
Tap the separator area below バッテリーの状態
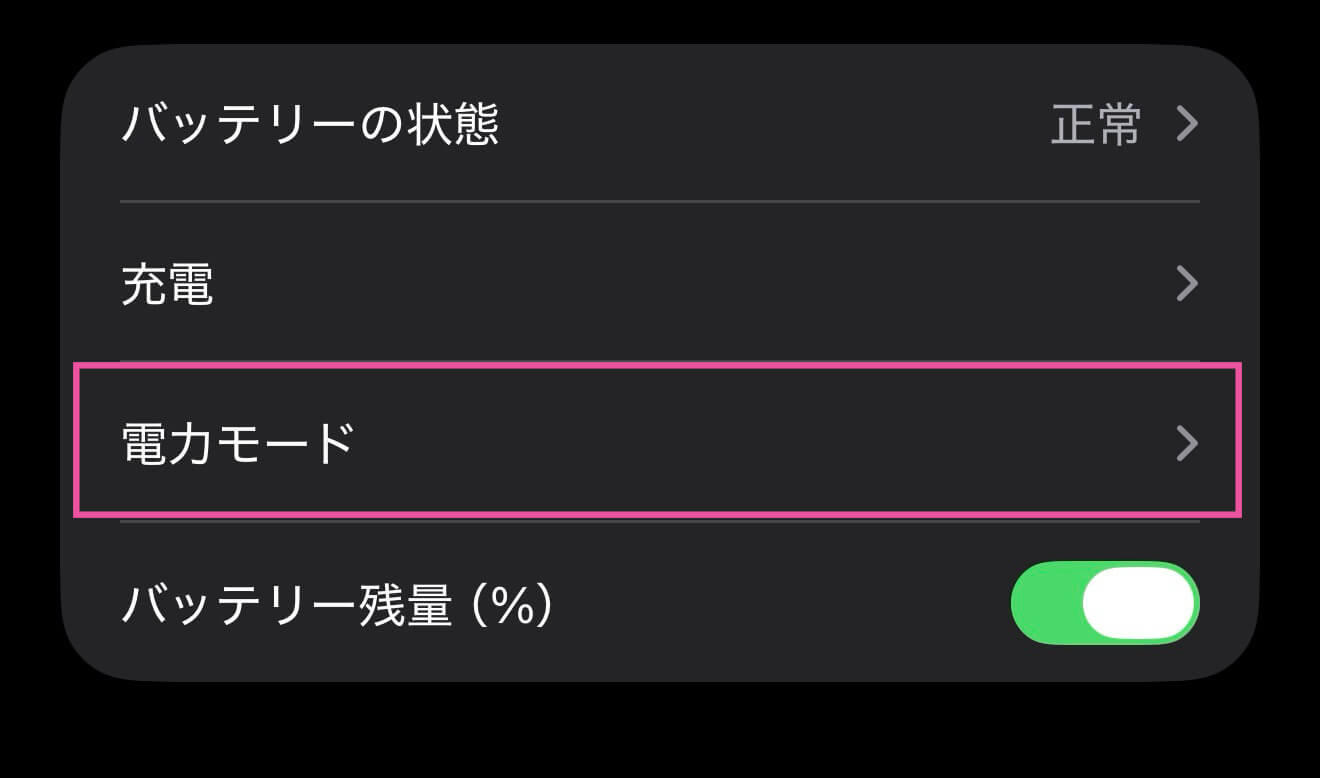(660, 203)
